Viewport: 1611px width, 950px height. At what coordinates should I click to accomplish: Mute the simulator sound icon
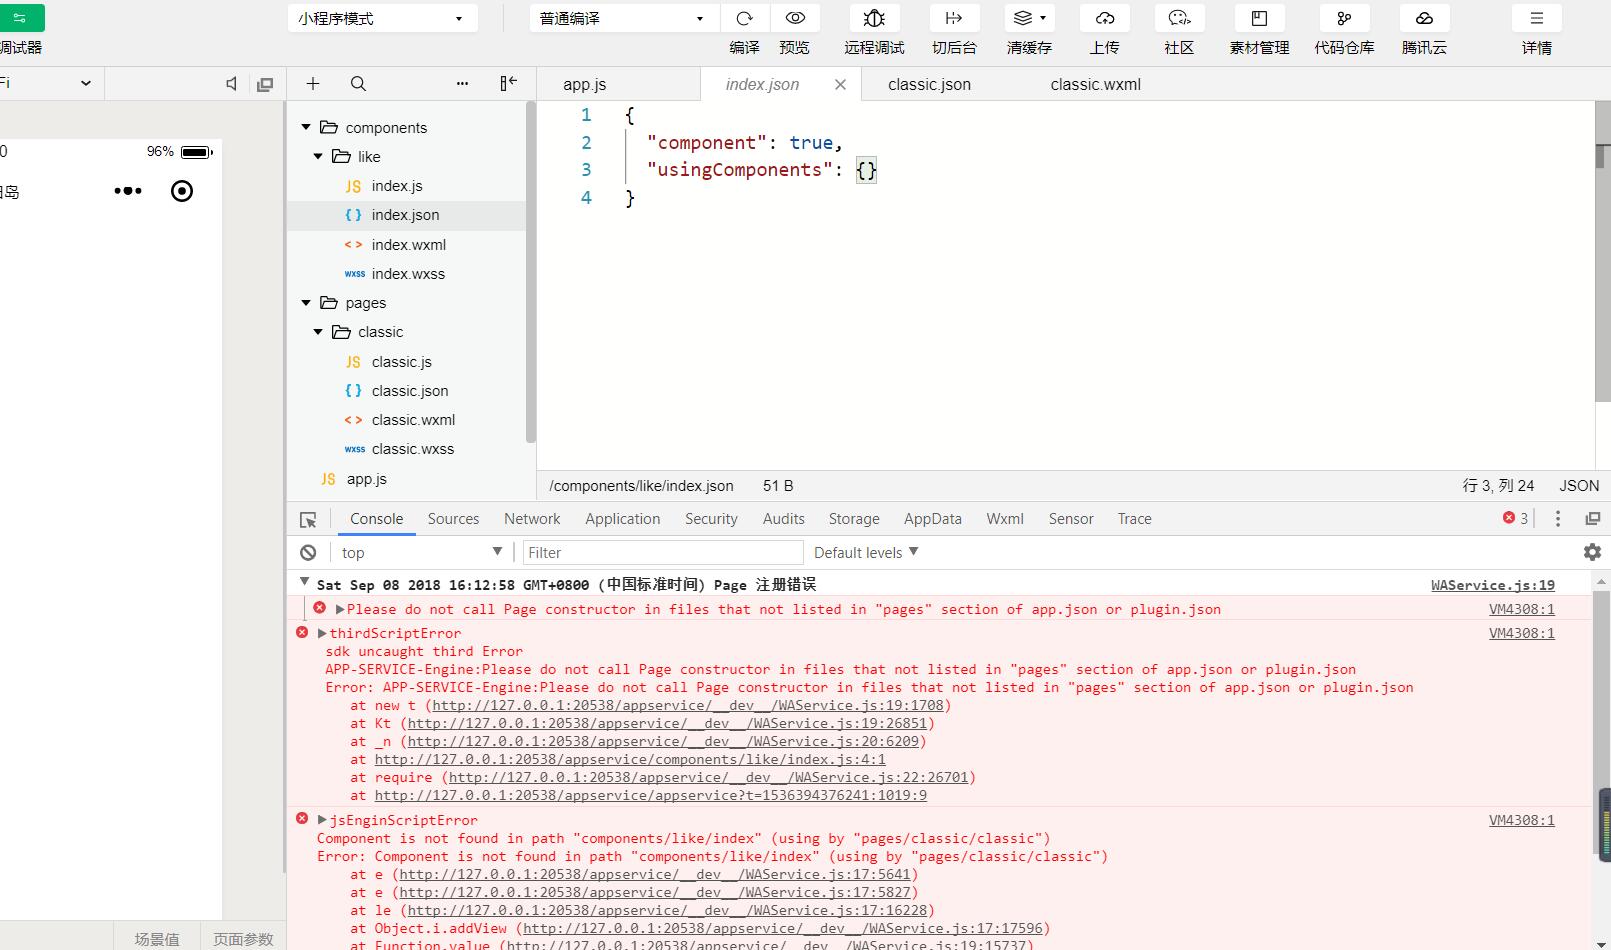232,84
